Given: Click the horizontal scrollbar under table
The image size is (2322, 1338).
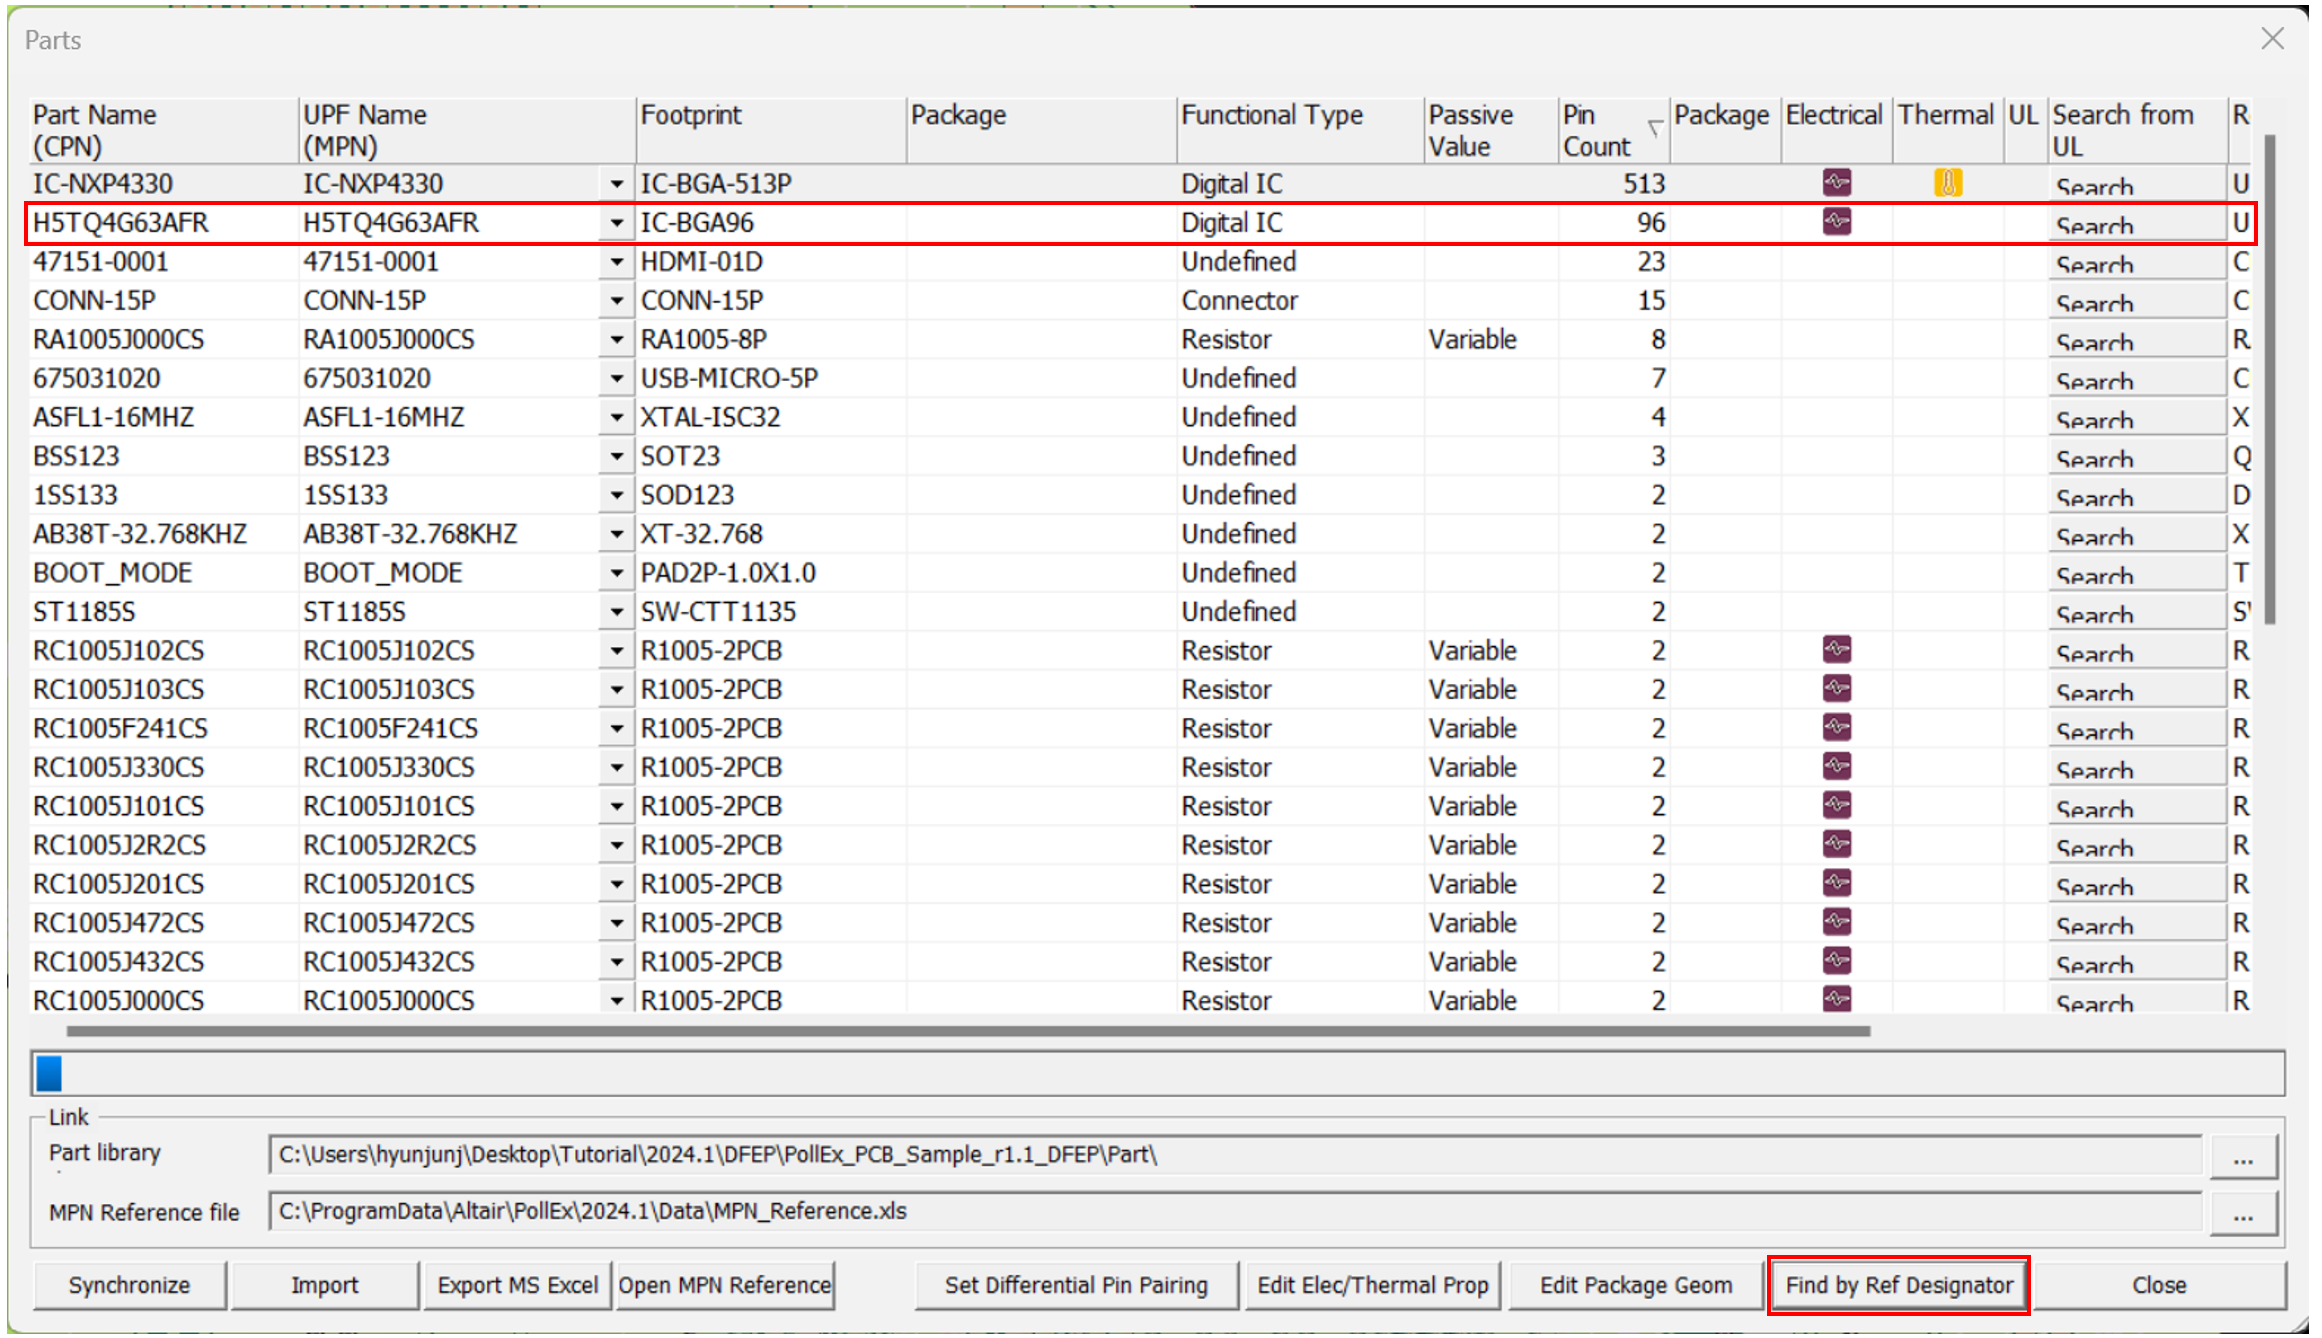Looking at the screenshot, I should [x=967, y=1031].
